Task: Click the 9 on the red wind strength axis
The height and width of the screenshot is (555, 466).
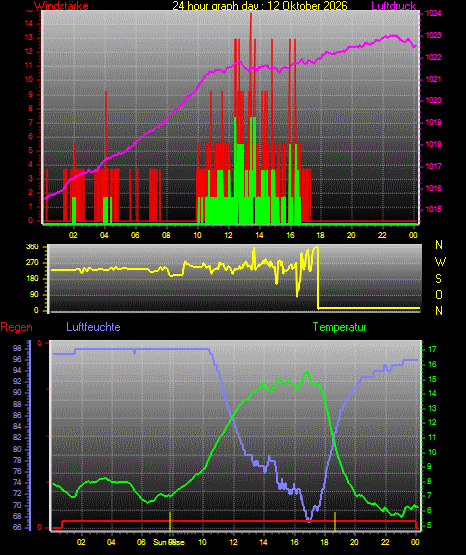Action: pyautogui.click(x=30, y=94)
